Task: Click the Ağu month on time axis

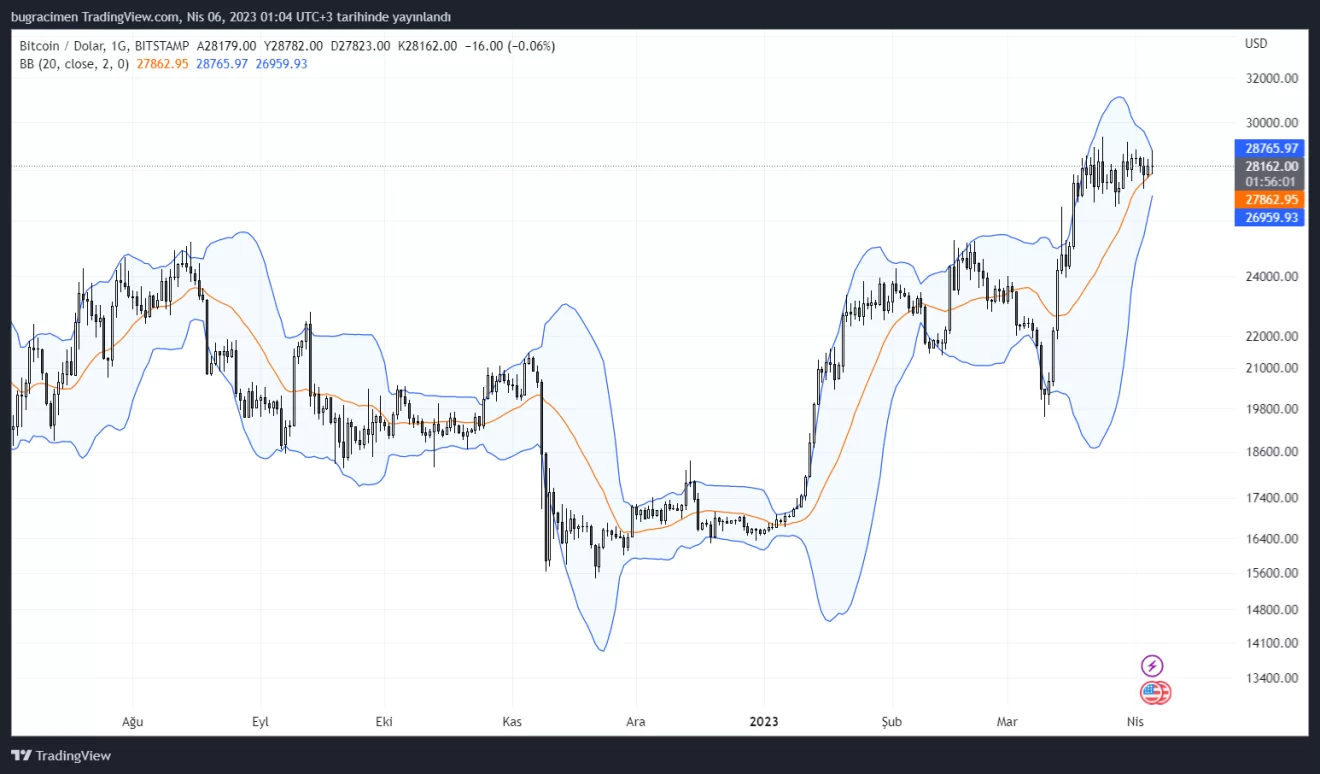Action: 132,721
